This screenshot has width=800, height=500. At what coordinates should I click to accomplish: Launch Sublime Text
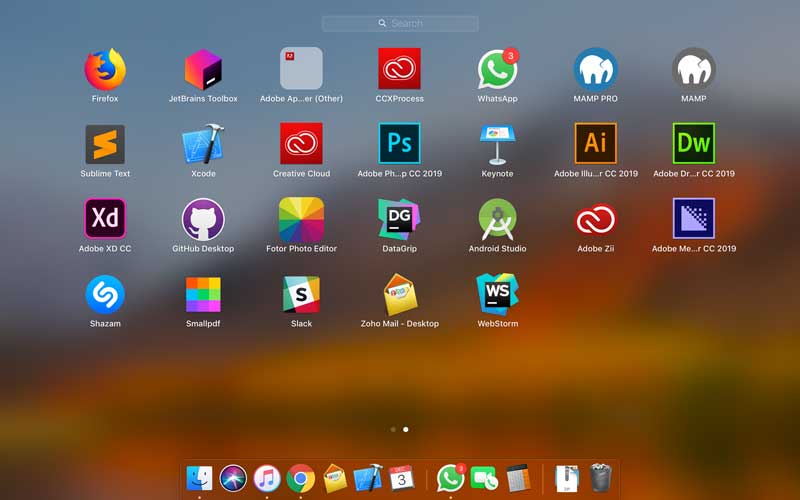[105, 144]
